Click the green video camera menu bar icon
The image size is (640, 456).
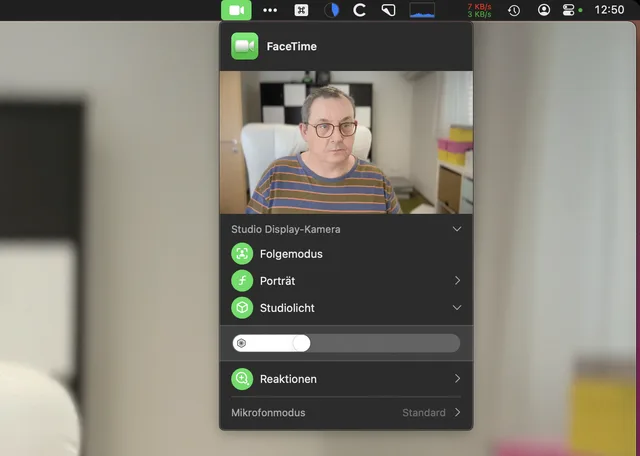[236, 10]
